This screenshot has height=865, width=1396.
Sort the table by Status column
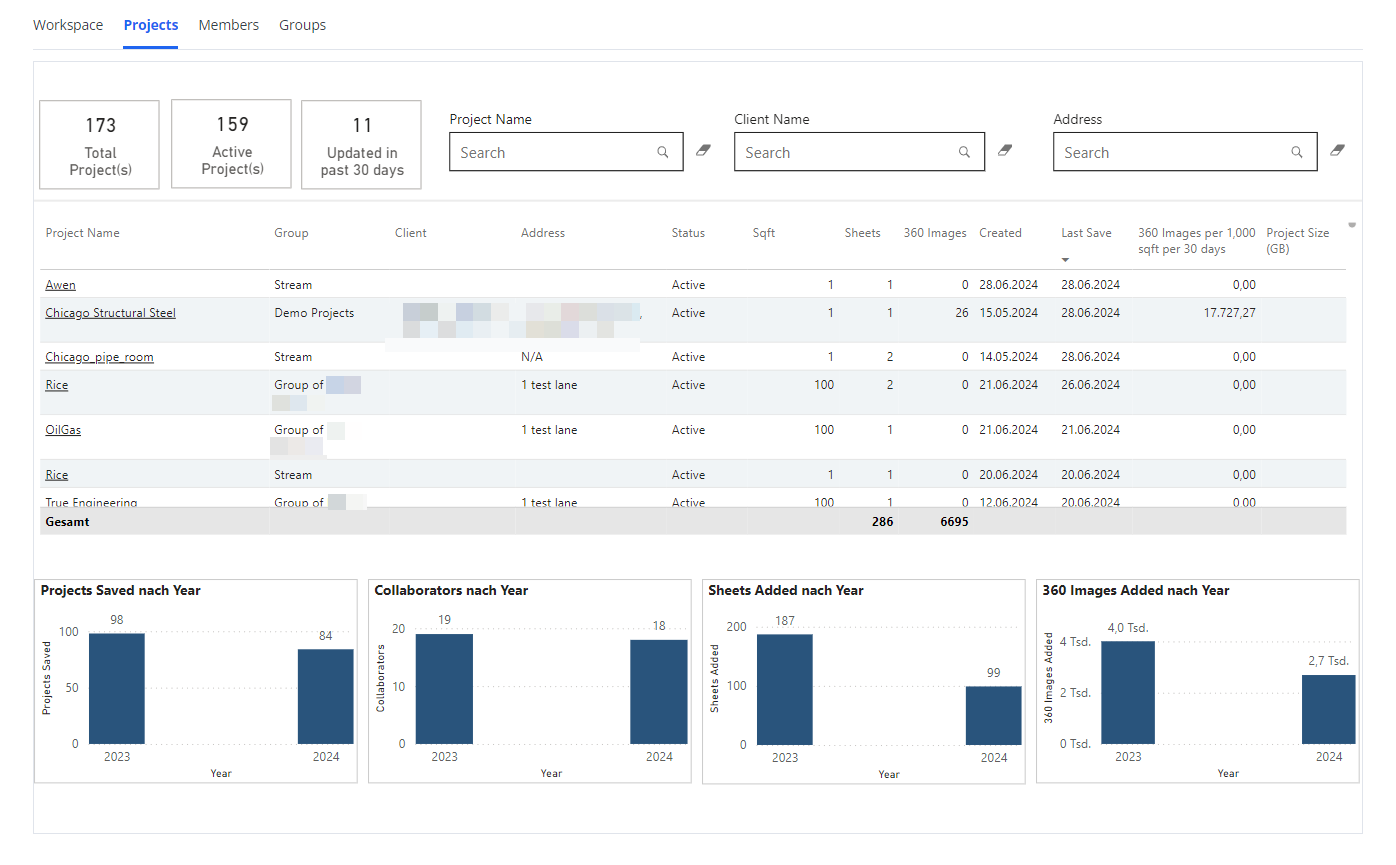point(688,233)
